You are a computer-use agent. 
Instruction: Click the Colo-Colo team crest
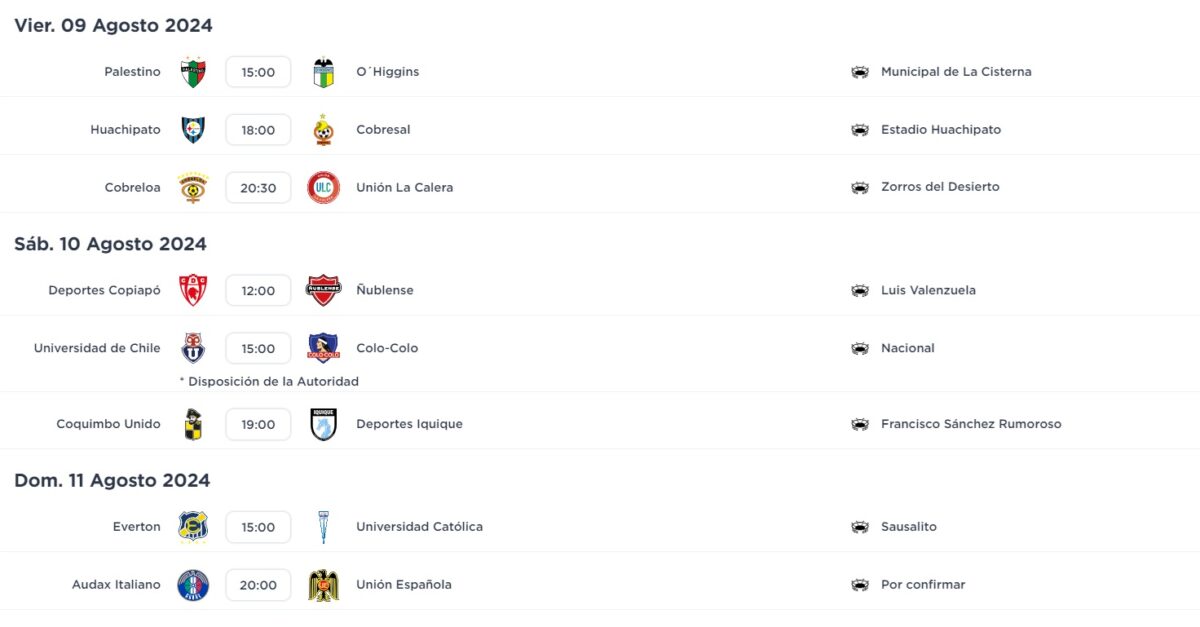click(x=323, y=348)
